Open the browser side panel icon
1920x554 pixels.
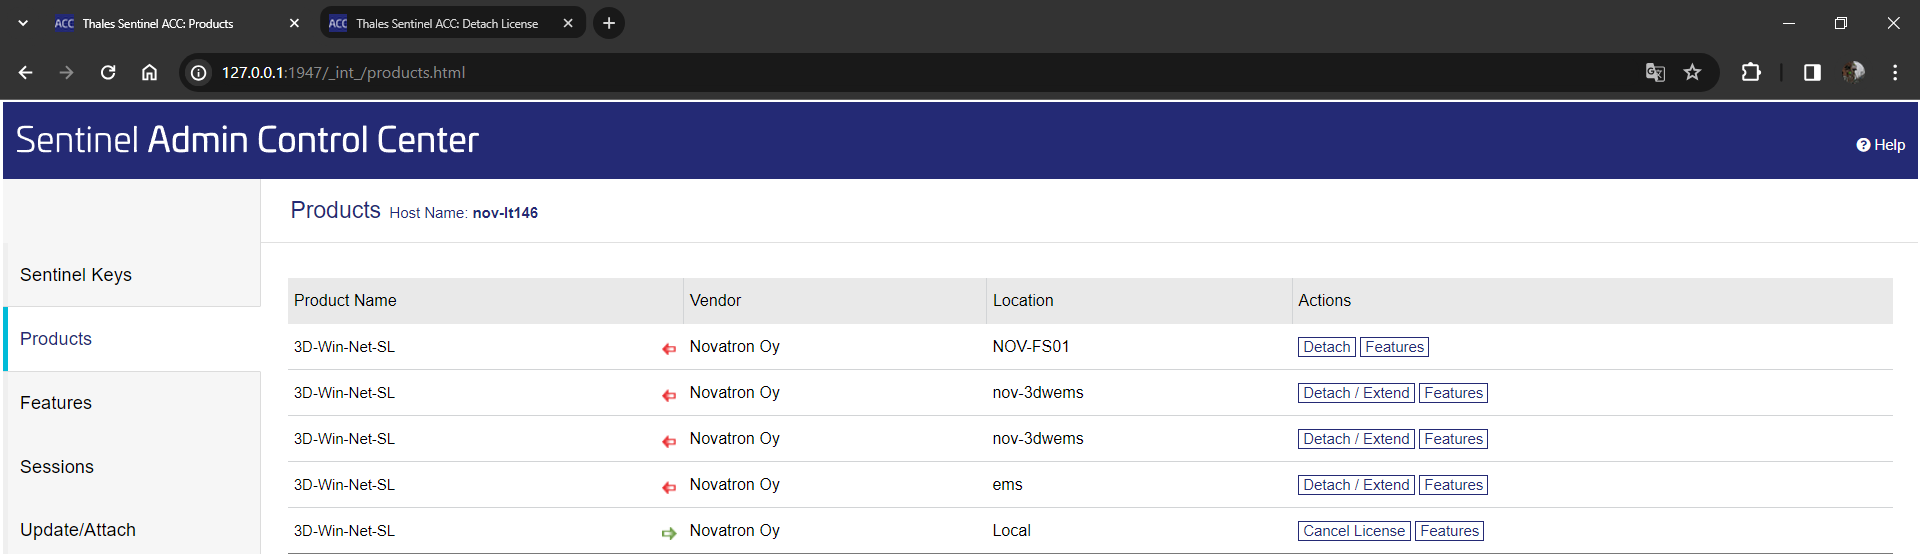(1812, 72)
